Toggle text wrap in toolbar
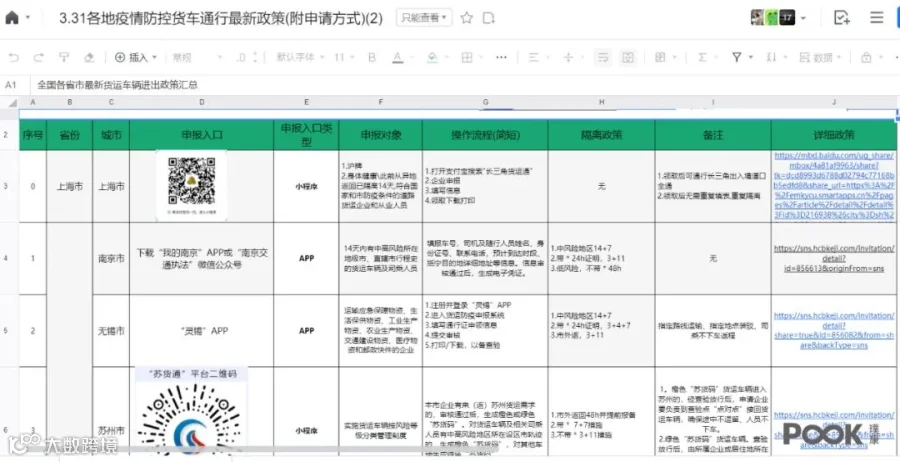The height and width of the screenshot is (462, 900). tap(603, 57)
